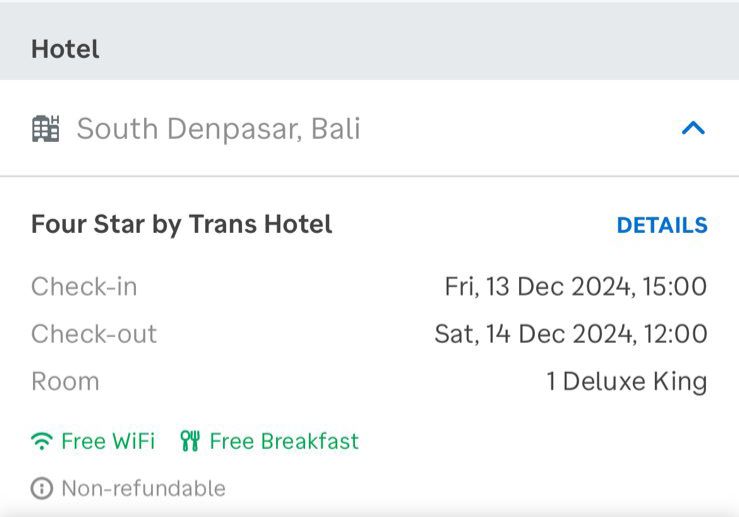
Task: Click the Free WiFi signal icon
Action: tap(42, 441)
